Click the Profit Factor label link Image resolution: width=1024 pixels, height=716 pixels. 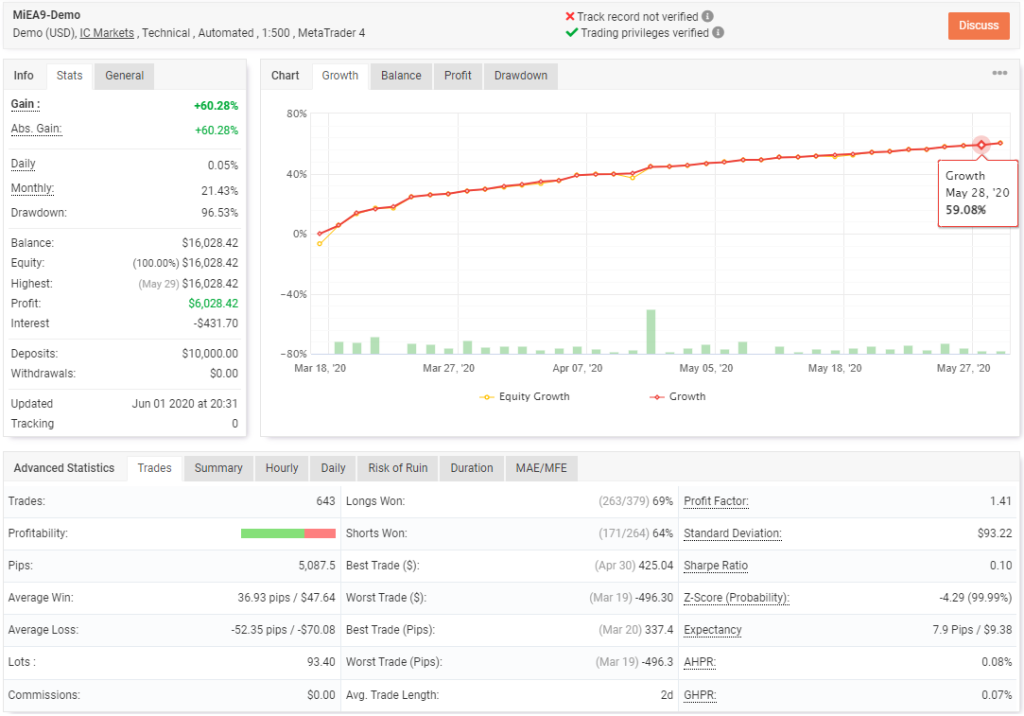coord(716,501)
